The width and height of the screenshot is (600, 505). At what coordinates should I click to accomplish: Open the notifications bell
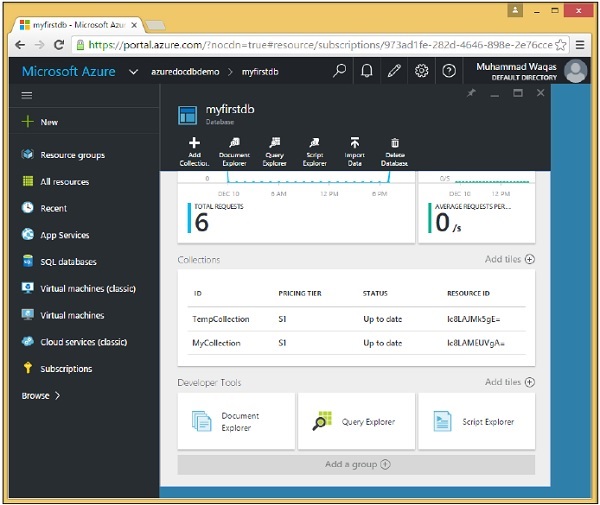[367, 71]
